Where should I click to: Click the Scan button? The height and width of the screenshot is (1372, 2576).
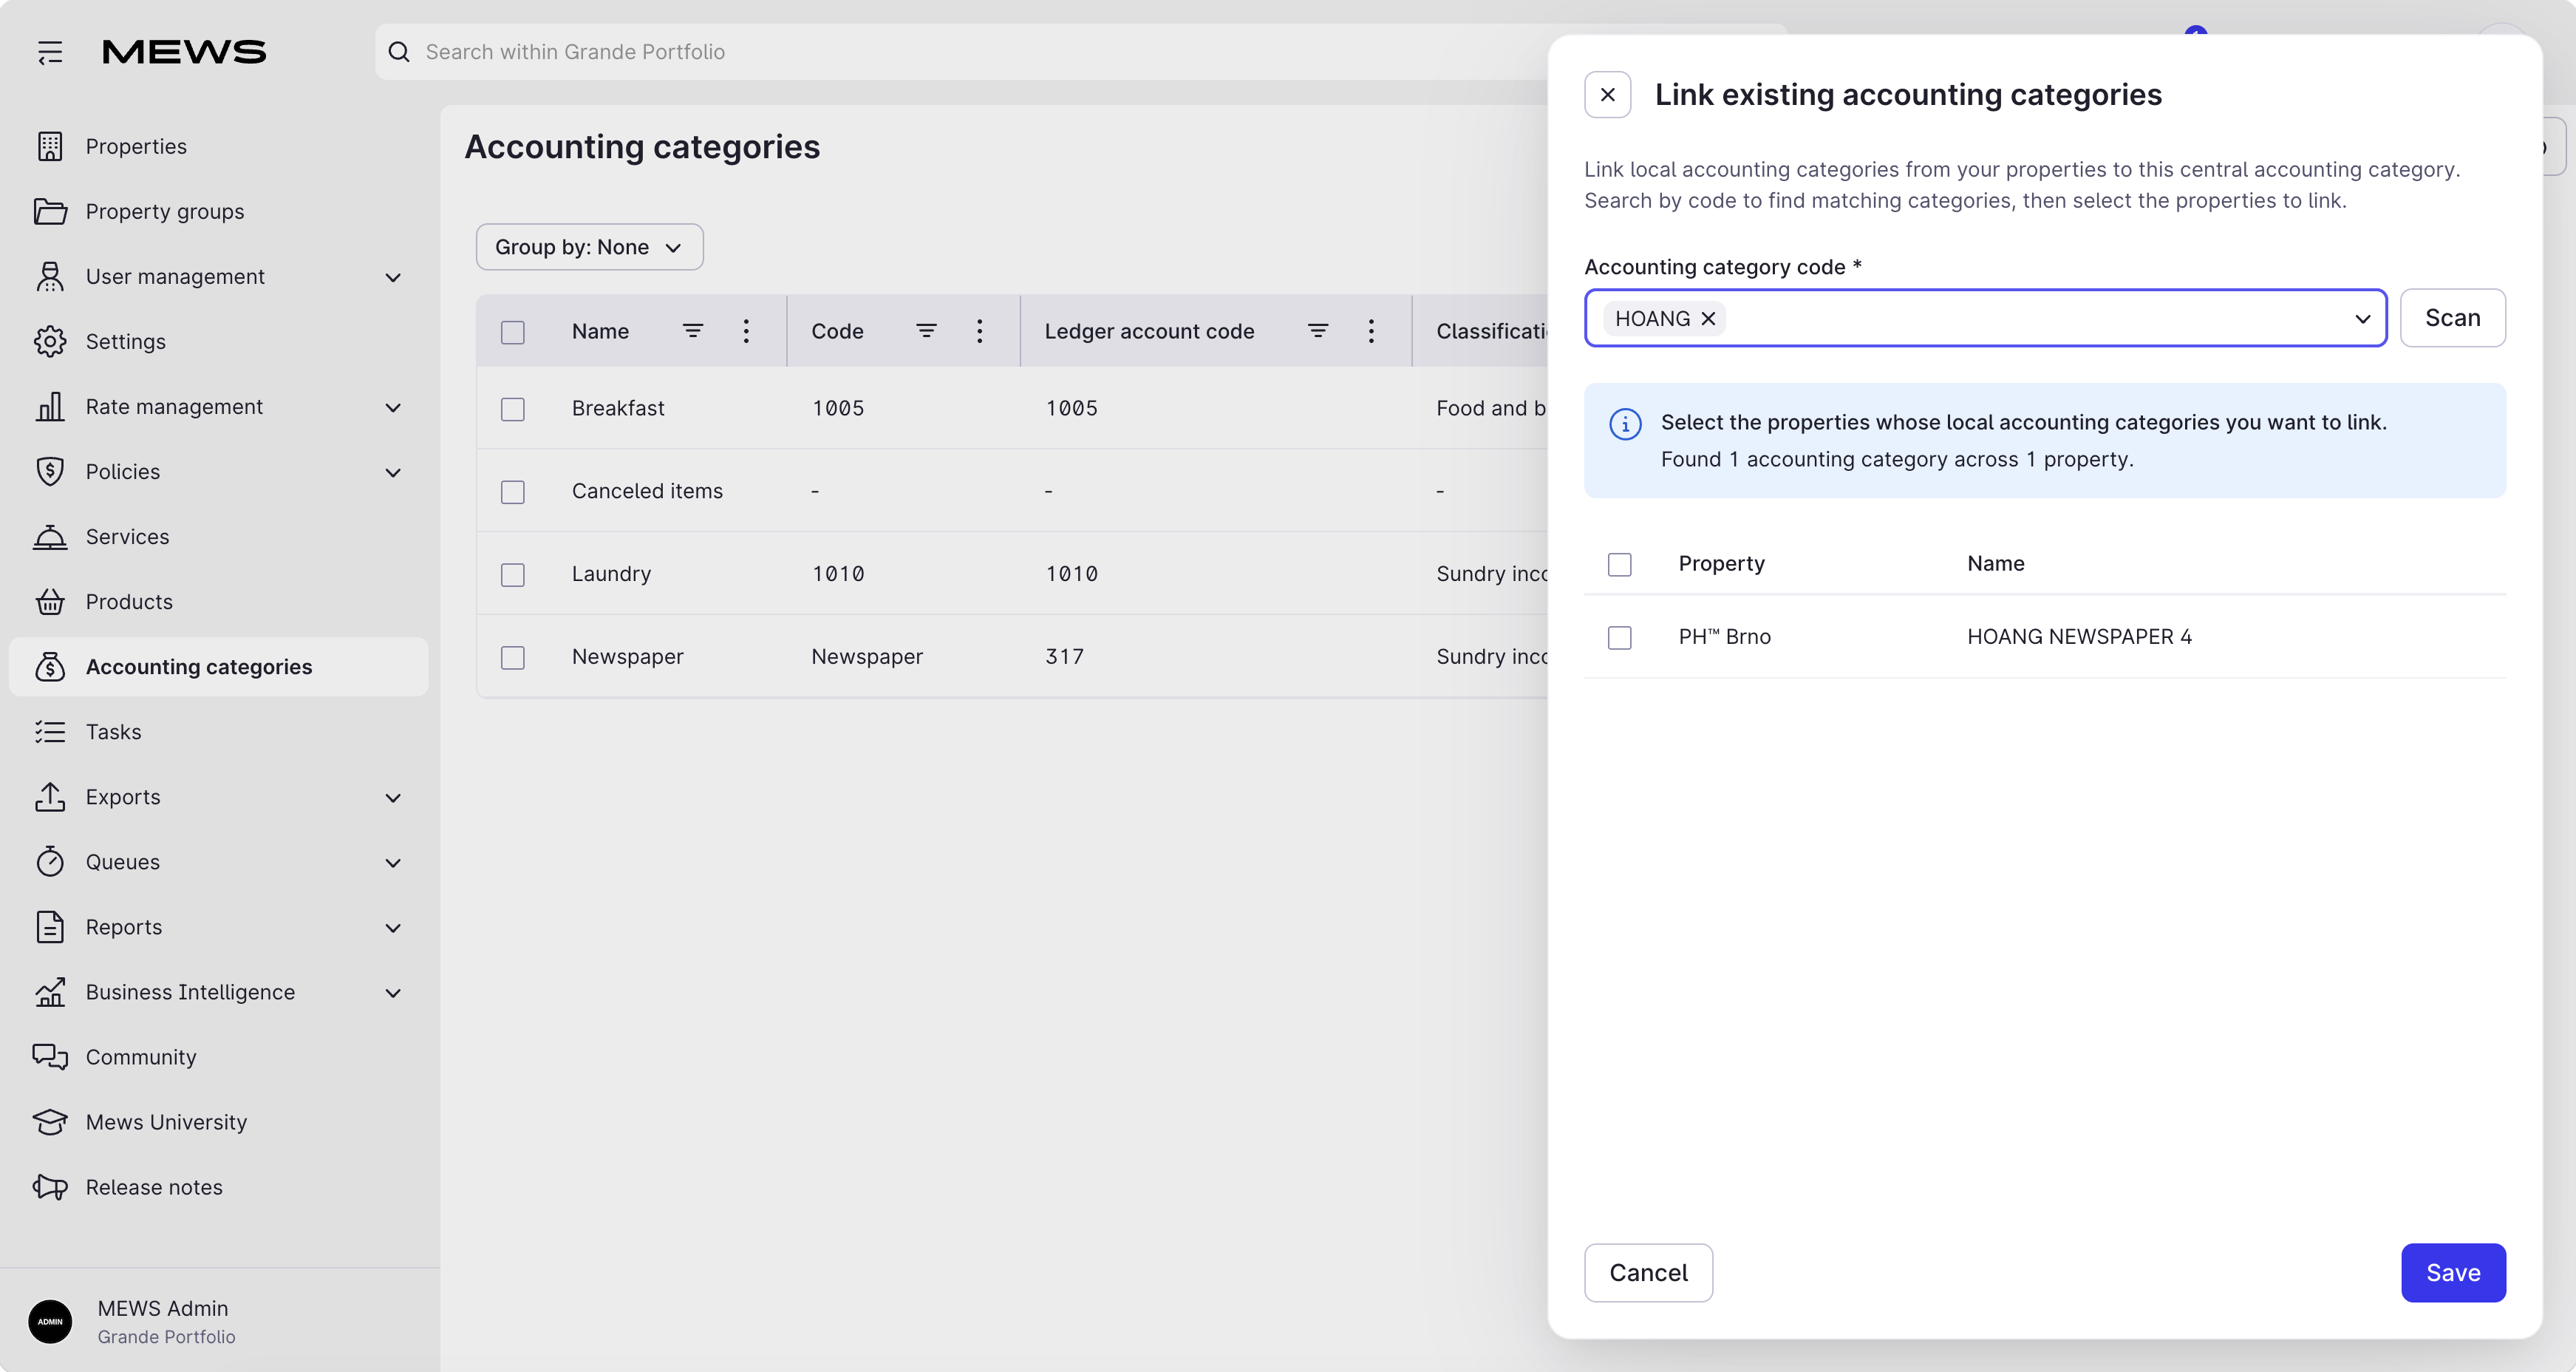(x=2452, y=318)
